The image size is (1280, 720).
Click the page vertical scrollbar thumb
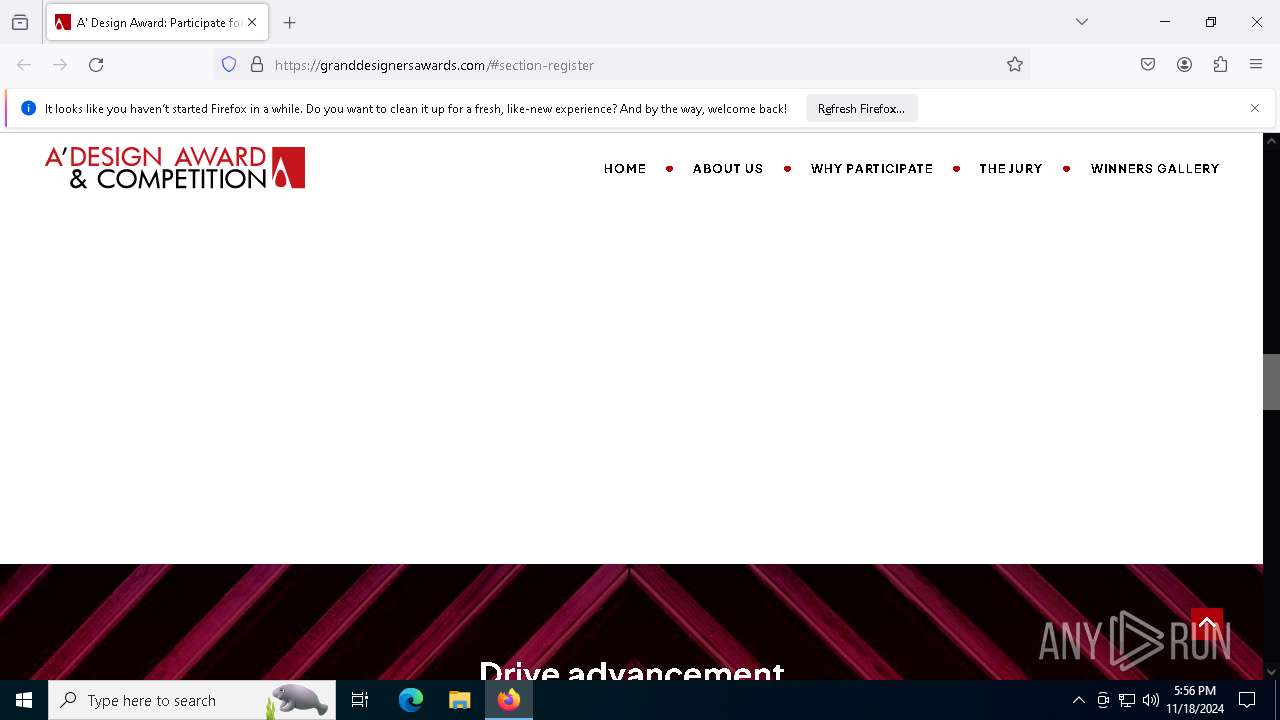1271,382
